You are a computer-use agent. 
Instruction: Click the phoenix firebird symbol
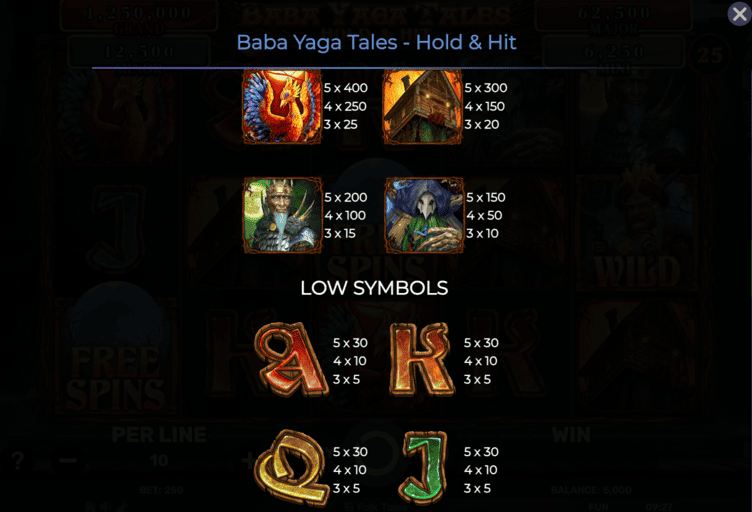[x=282, y=106]
